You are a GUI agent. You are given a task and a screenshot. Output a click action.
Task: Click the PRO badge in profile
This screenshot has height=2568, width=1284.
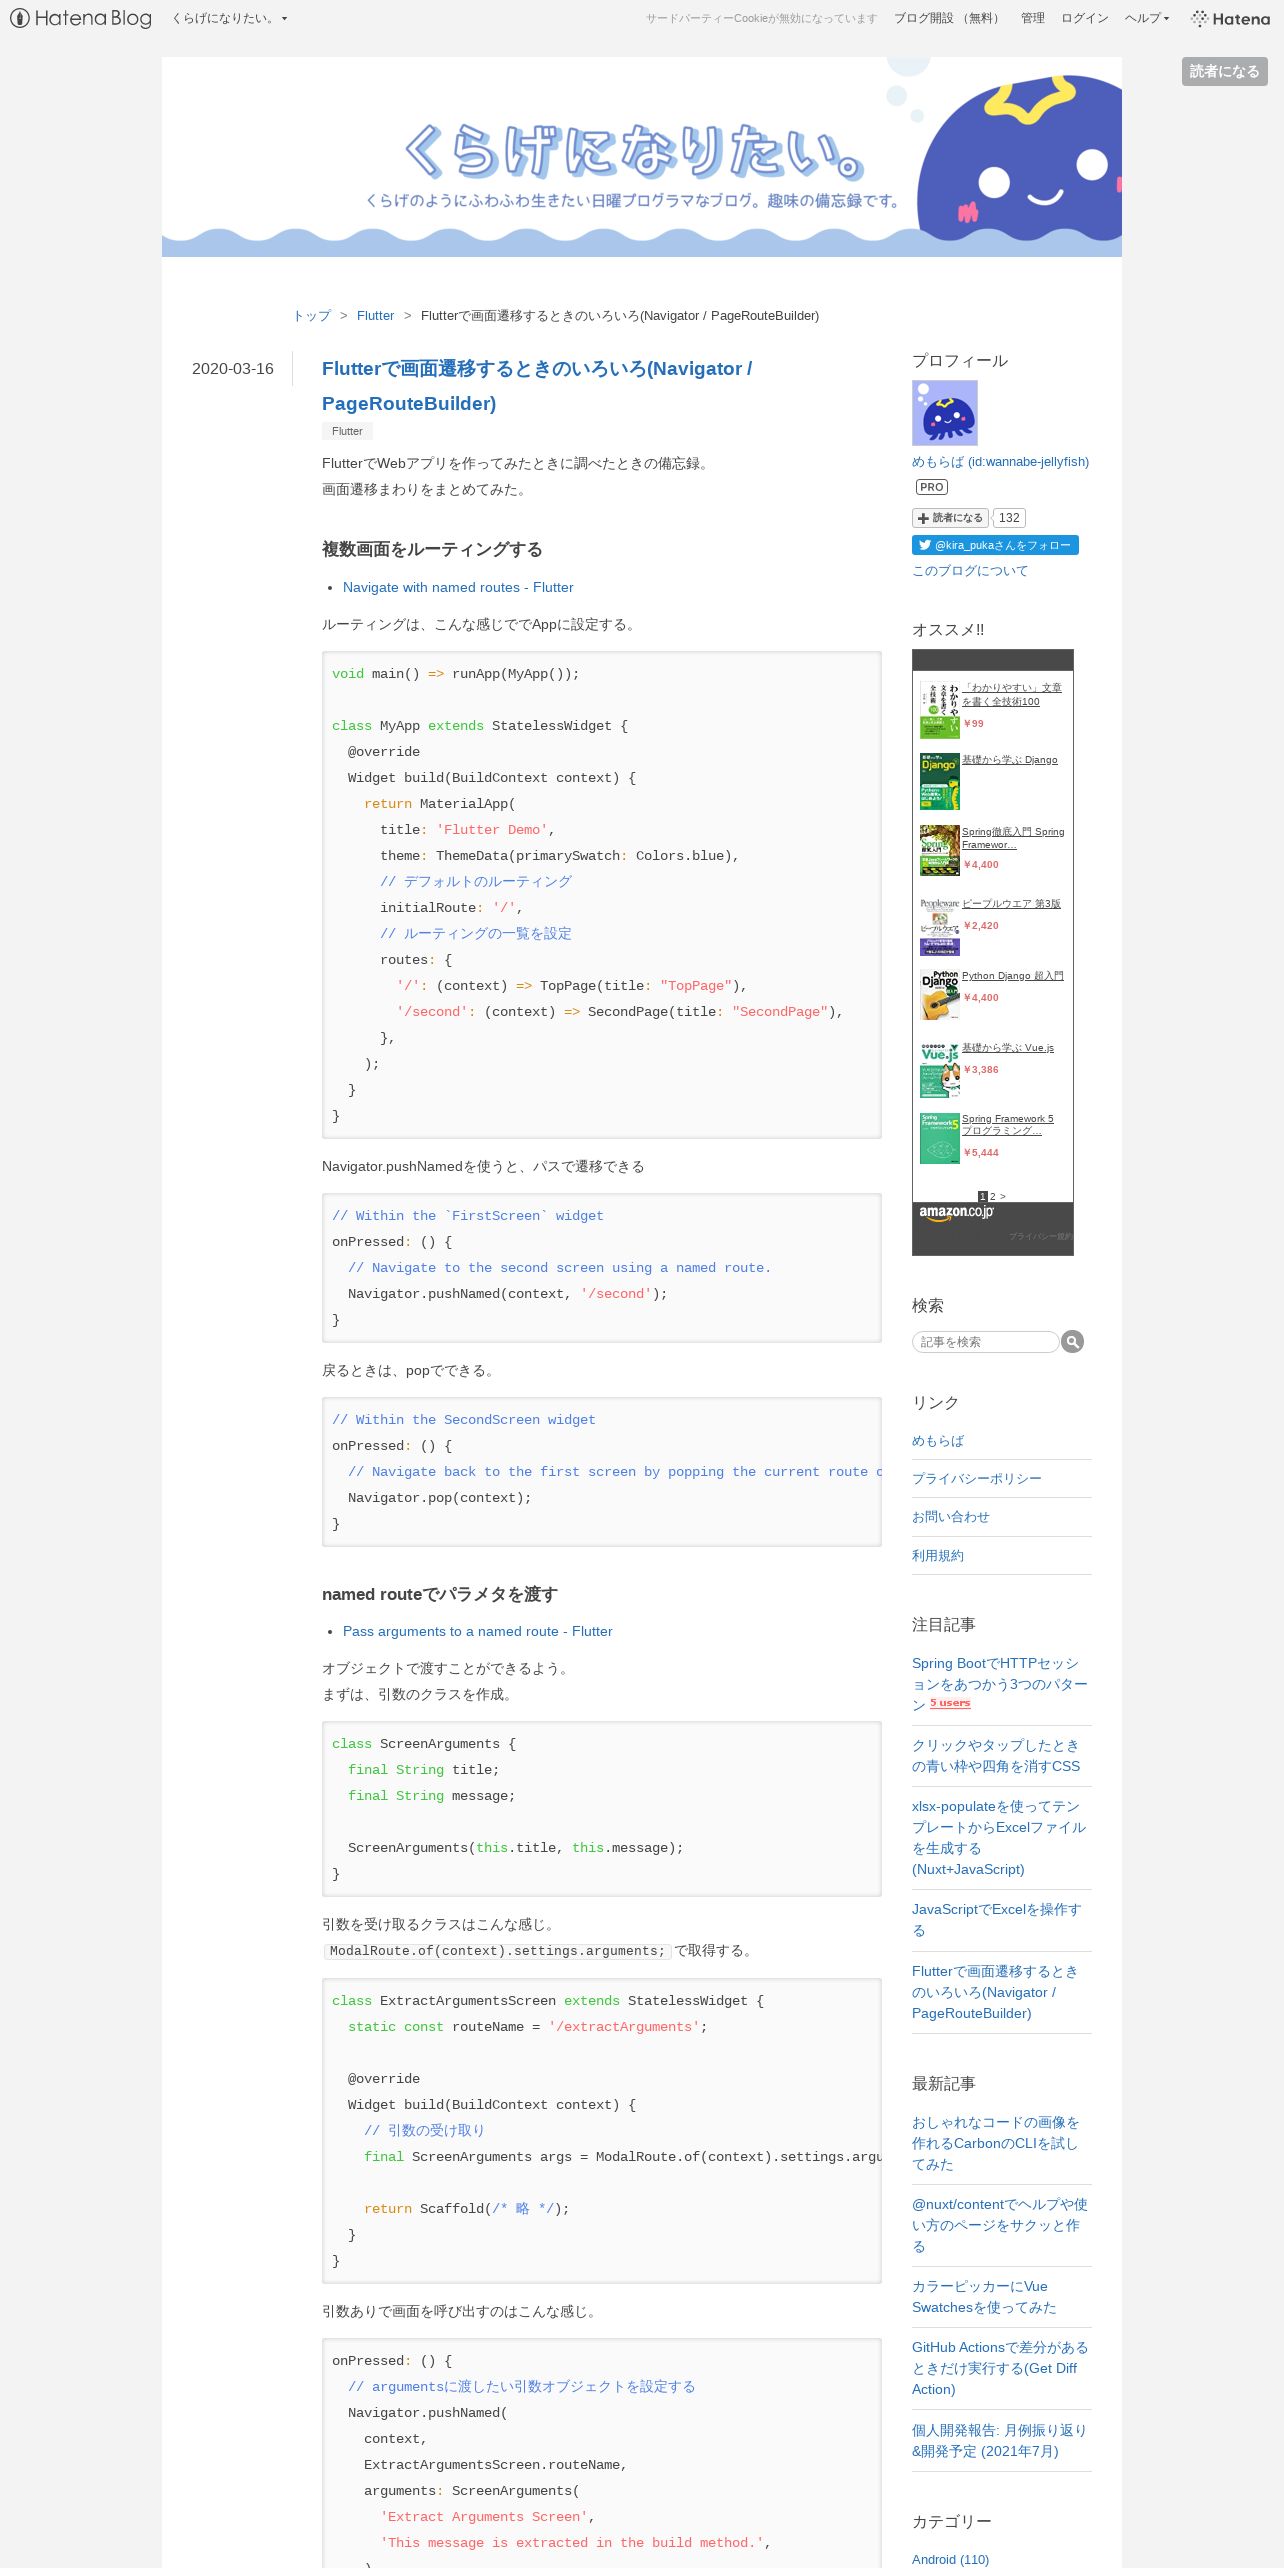[932, 487]
